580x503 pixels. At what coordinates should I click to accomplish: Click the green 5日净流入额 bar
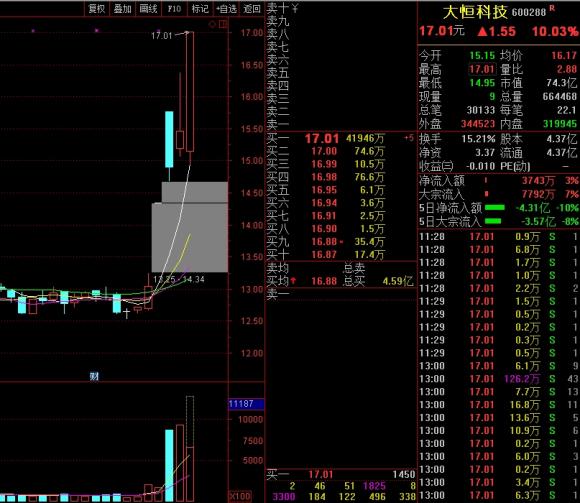pos(495,208)
